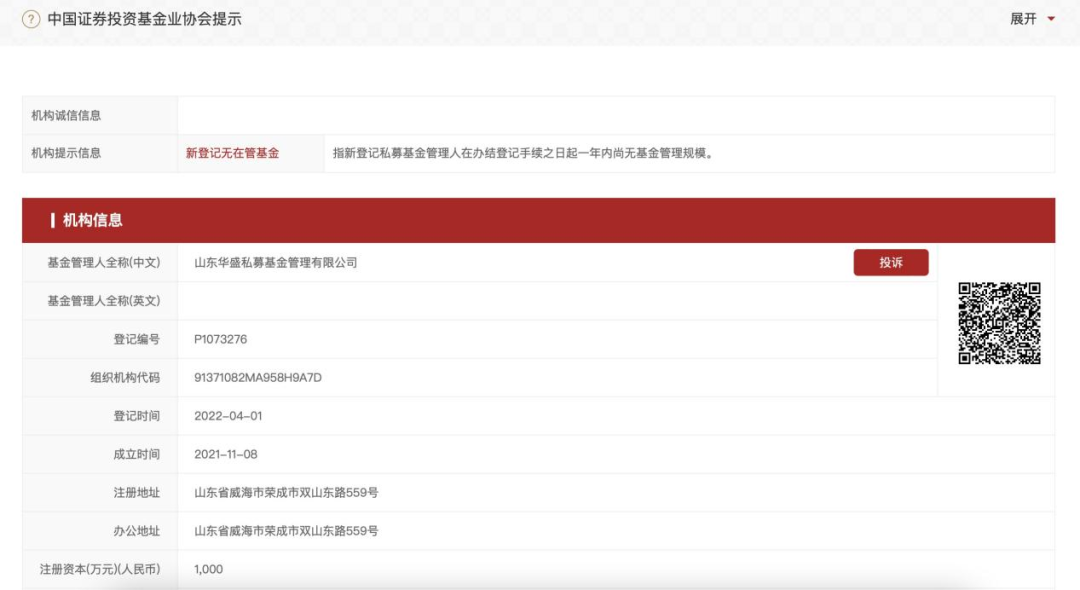
Task: Click the red 投诉 complaint button
Action: tap(891, 262)
